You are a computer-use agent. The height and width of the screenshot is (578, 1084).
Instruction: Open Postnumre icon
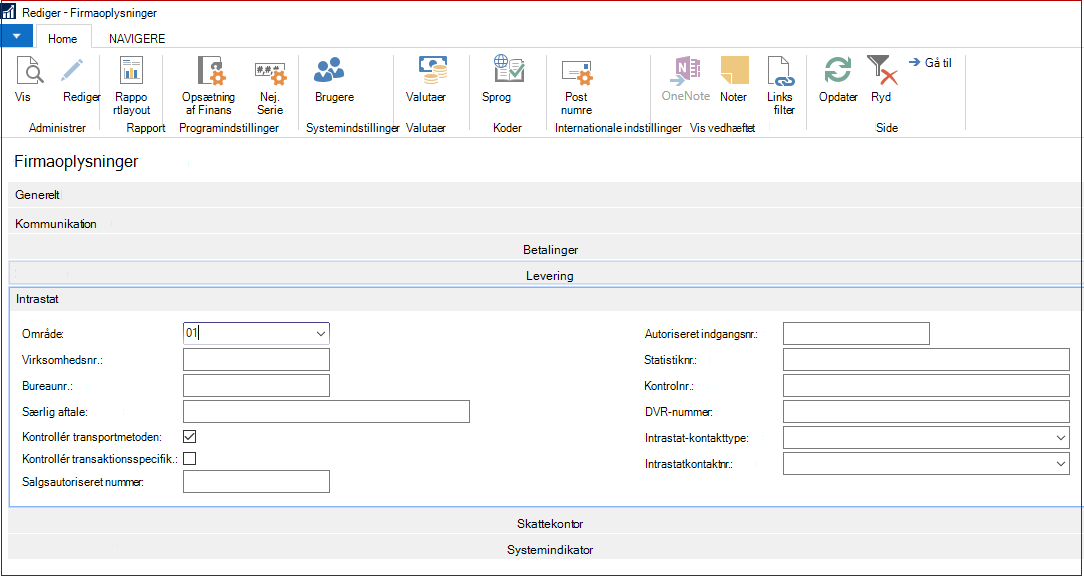coord(576,72)
